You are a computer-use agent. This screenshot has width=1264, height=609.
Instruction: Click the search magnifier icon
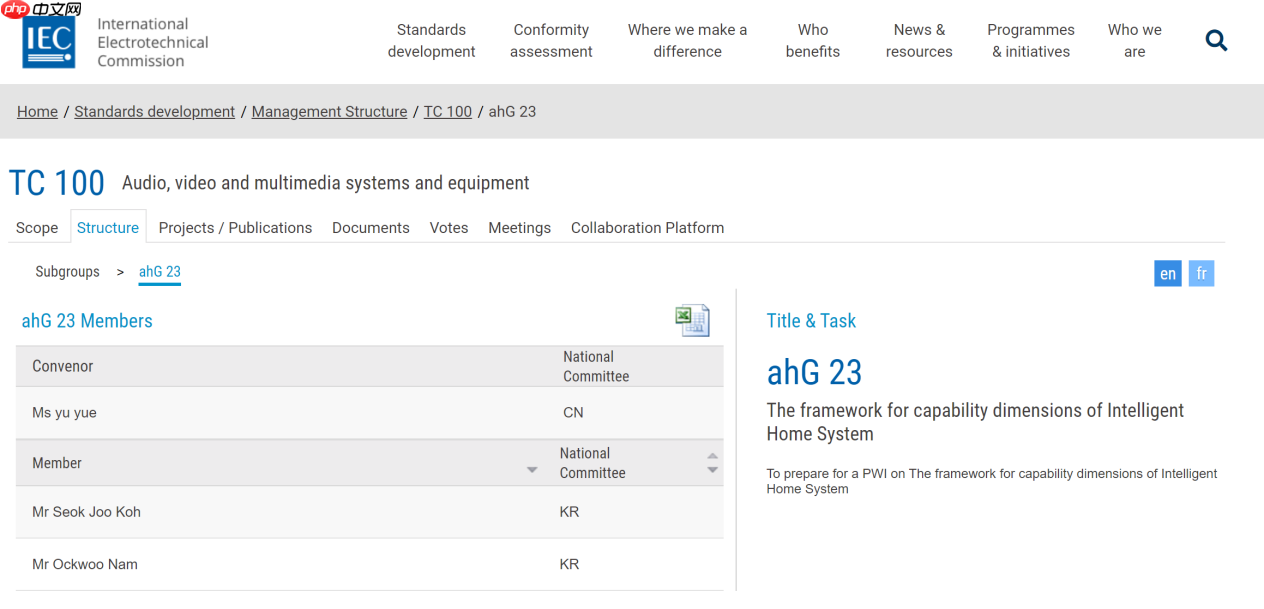click(1216, 41)
